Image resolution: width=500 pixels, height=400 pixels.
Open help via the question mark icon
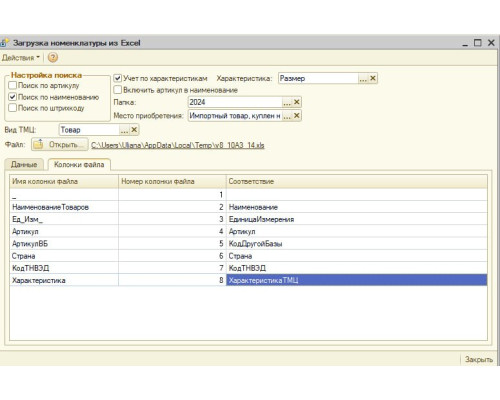(53, 58)
